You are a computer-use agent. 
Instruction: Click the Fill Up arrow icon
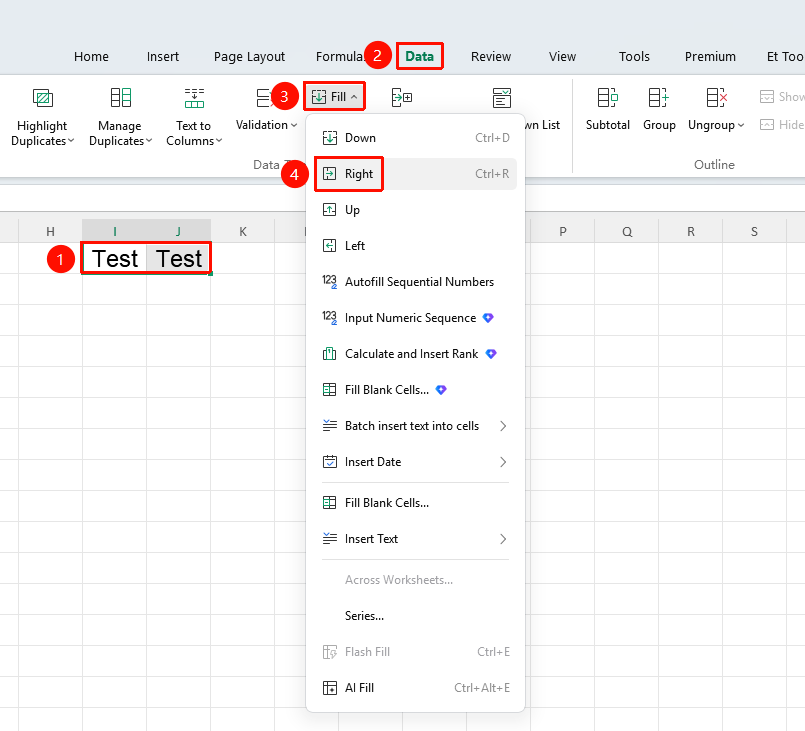point(330,209)
